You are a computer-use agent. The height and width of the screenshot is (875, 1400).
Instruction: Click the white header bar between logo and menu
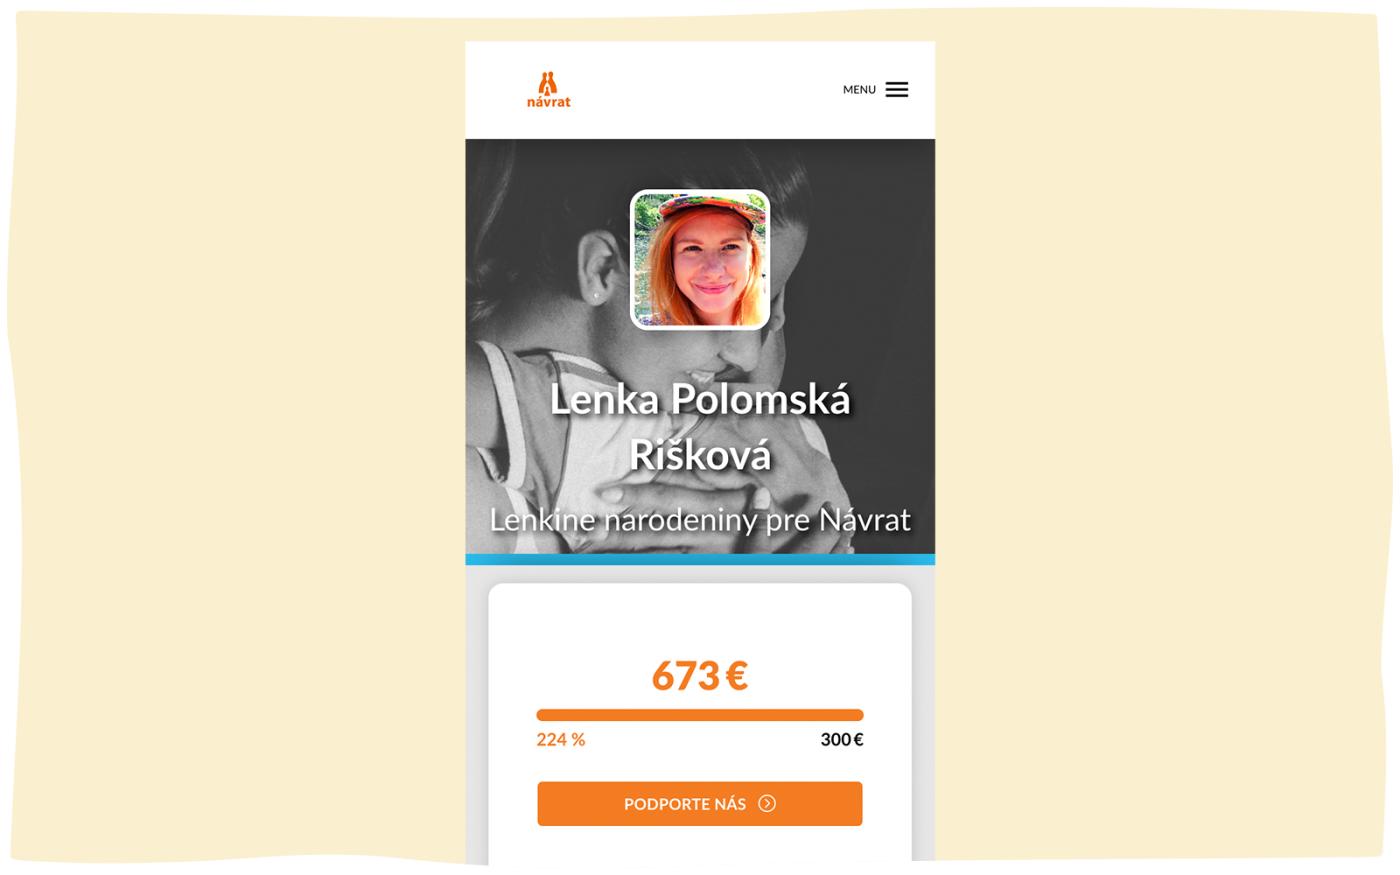(x=700, y=90)
